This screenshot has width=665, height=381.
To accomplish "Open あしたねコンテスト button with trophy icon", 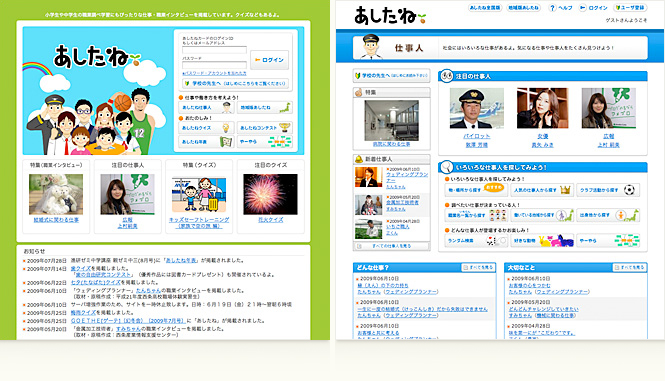I will click(x=265, y=128).
